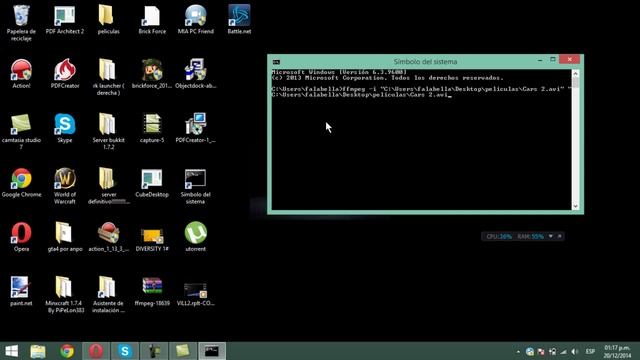640x360 pixels.
Task: Click the Símbolo del sistema title bar
Action: 425,62
